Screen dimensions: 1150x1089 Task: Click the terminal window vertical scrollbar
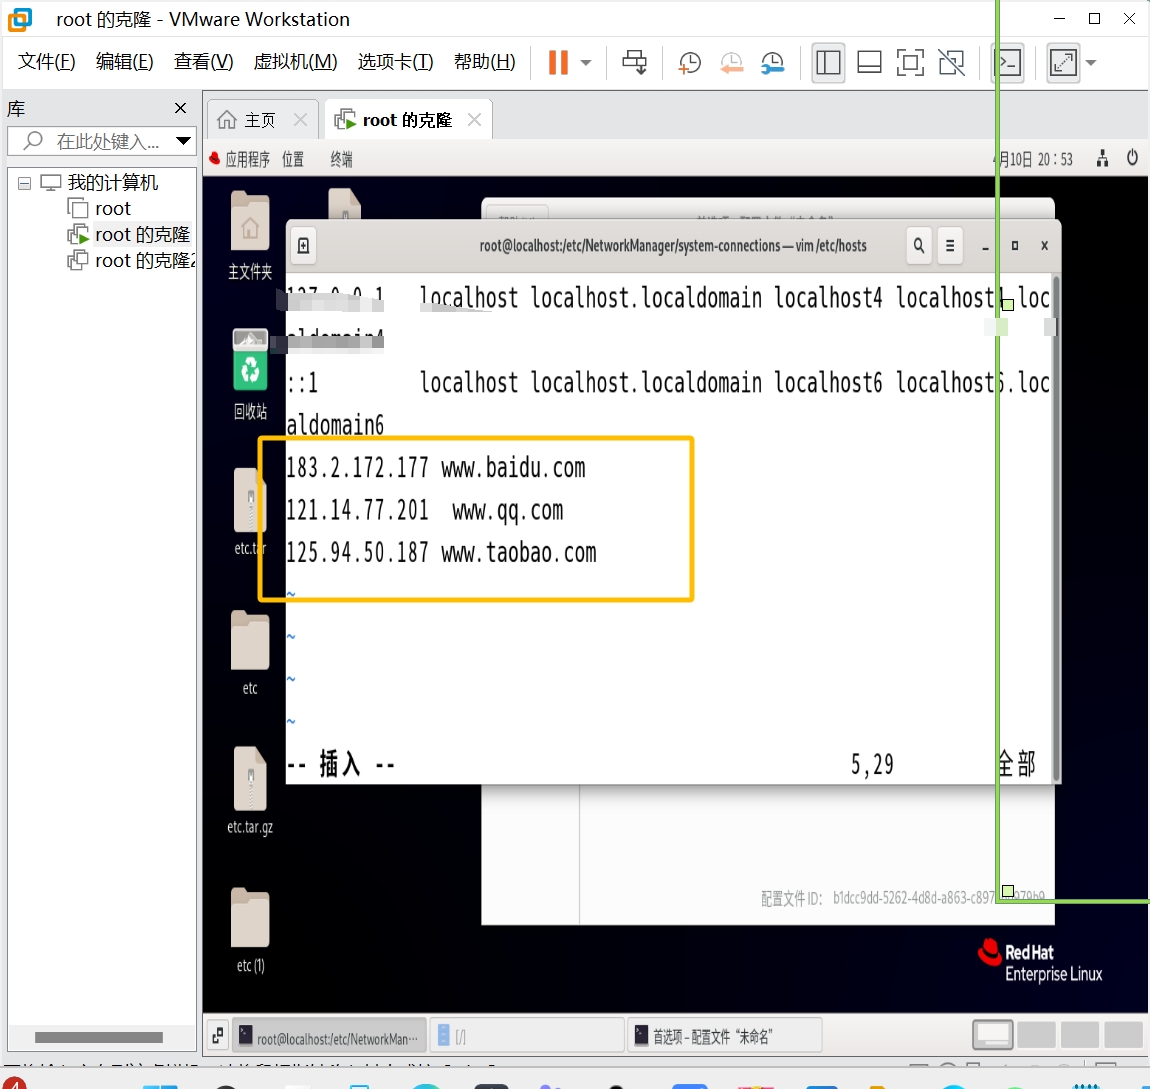click(x=1055, y=528)
